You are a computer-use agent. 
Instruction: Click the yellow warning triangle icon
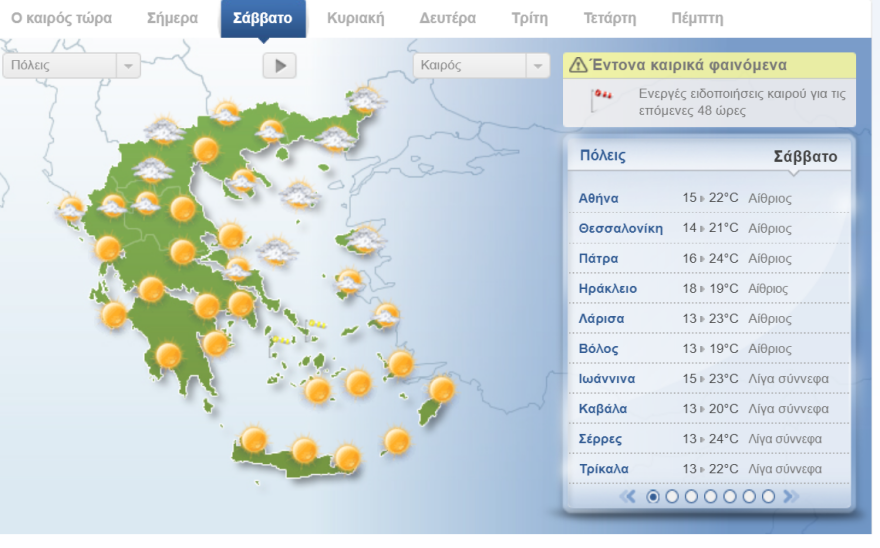[x=578, y=66]
